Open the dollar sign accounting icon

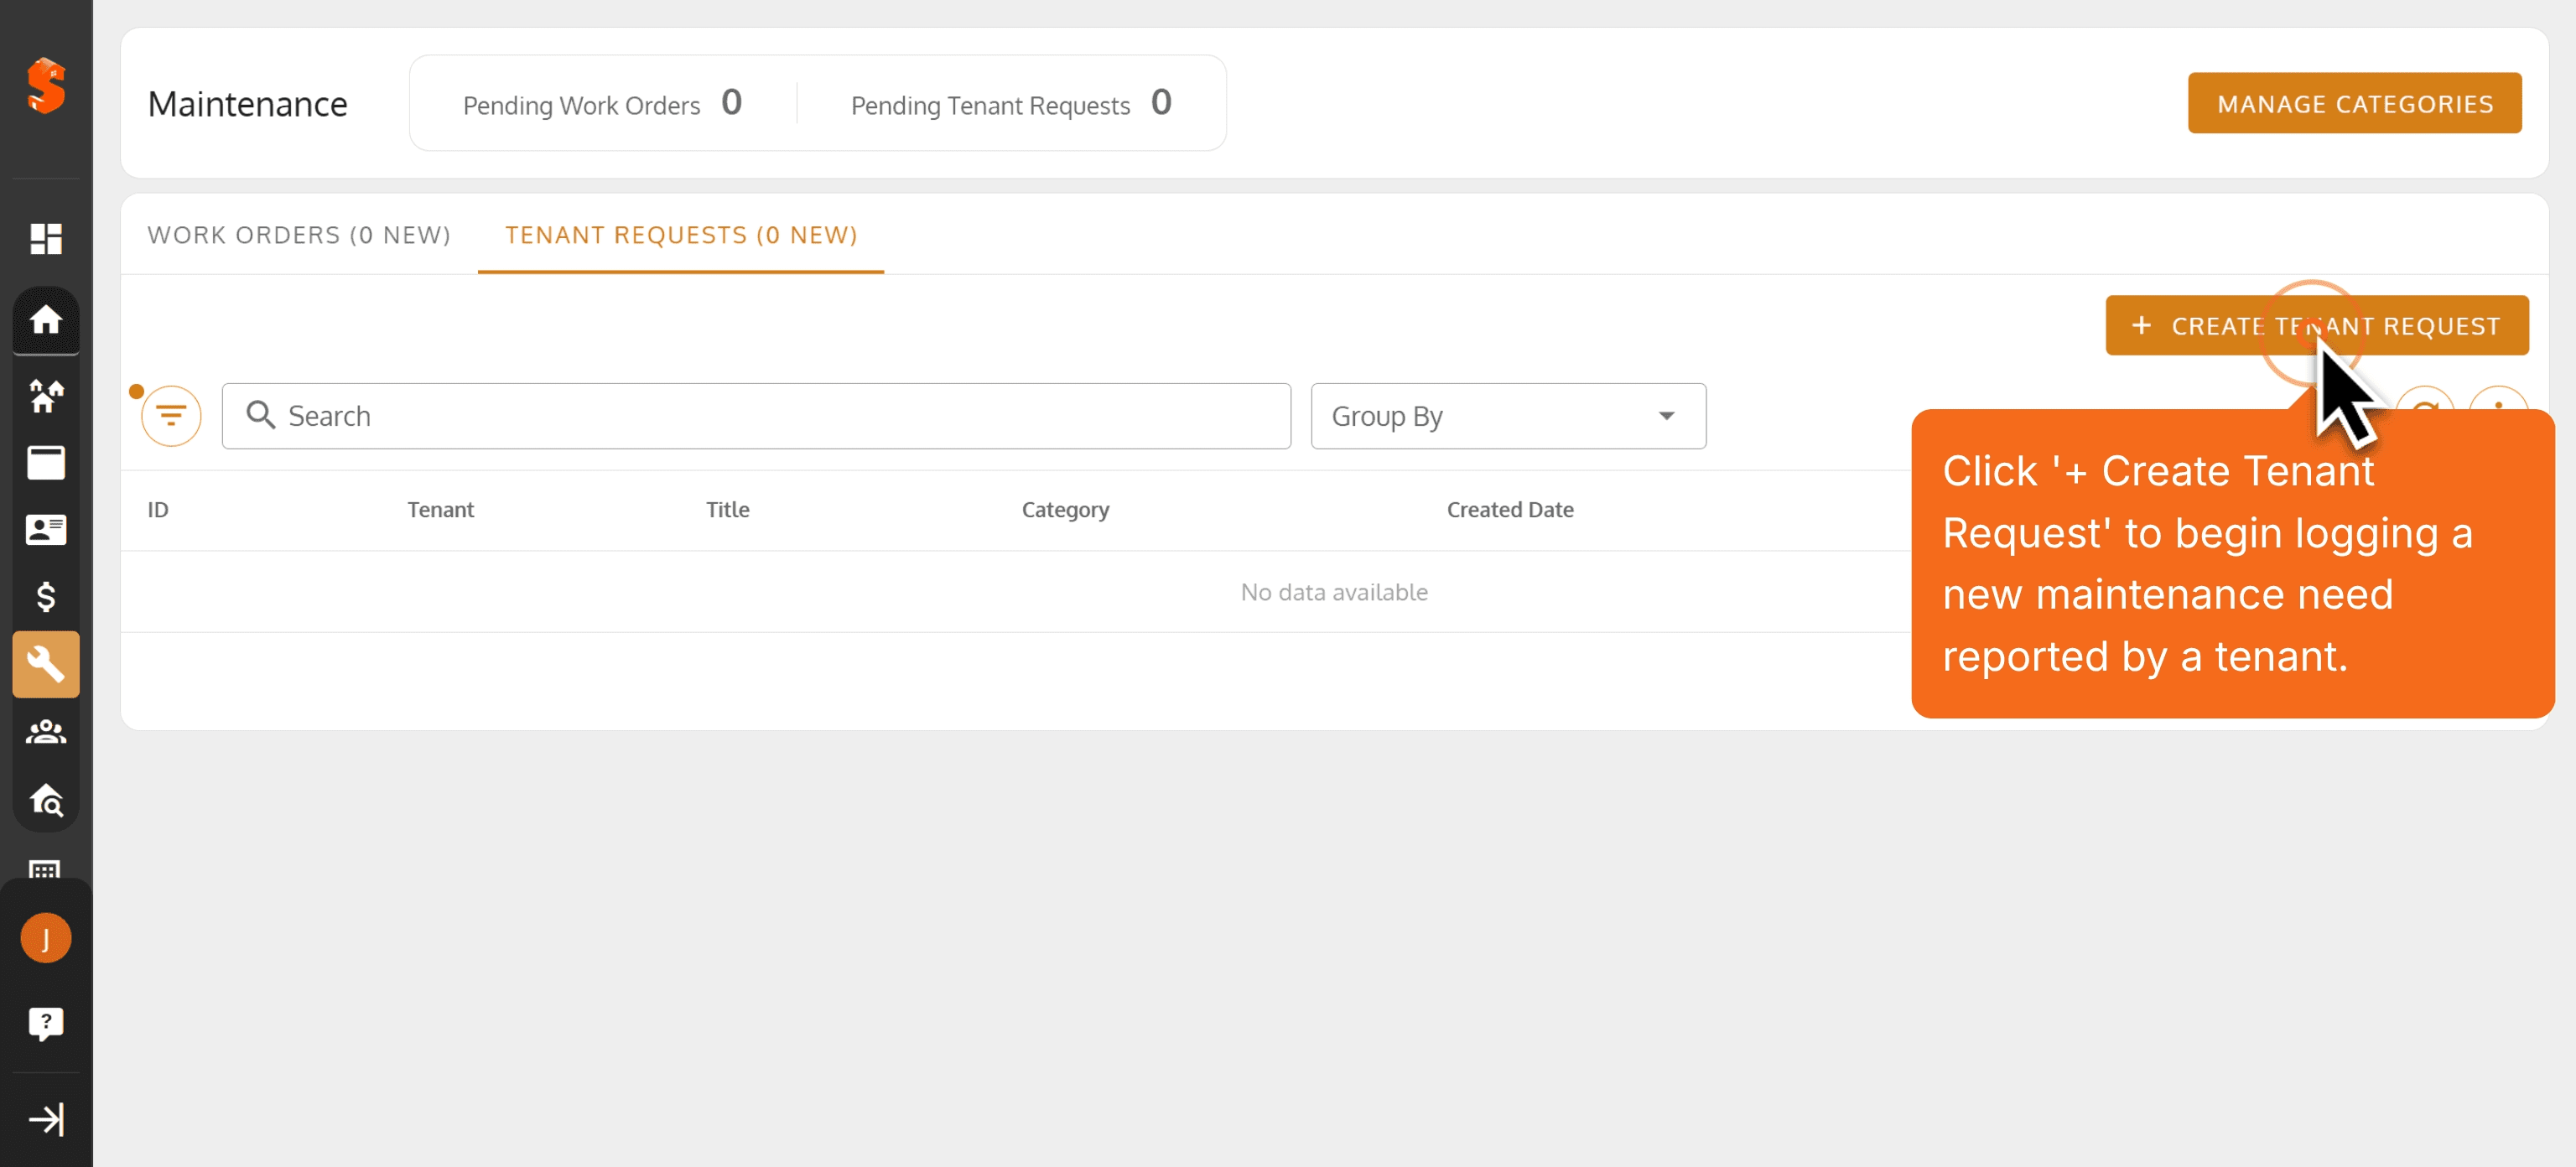[46, 597]
